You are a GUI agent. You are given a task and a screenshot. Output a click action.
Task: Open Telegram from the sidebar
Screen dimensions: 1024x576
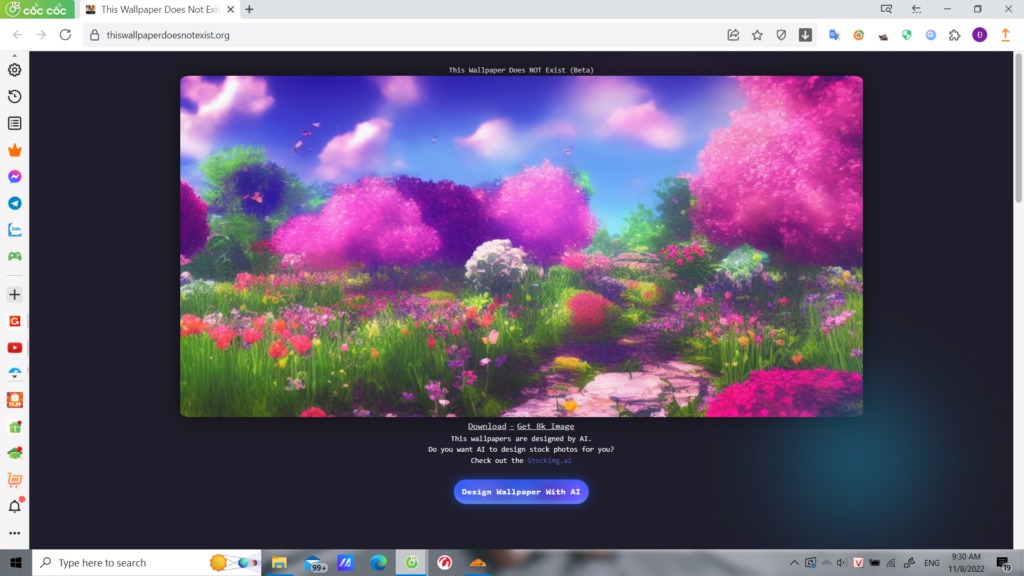point(14,202)
